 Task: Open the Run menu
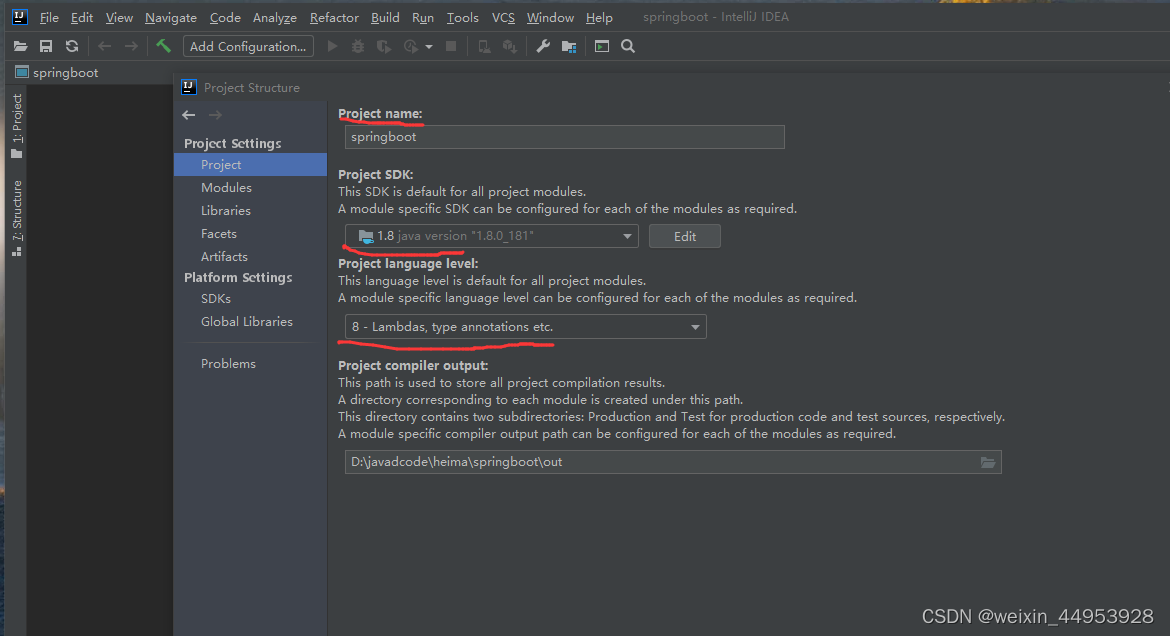coord(423,17)
